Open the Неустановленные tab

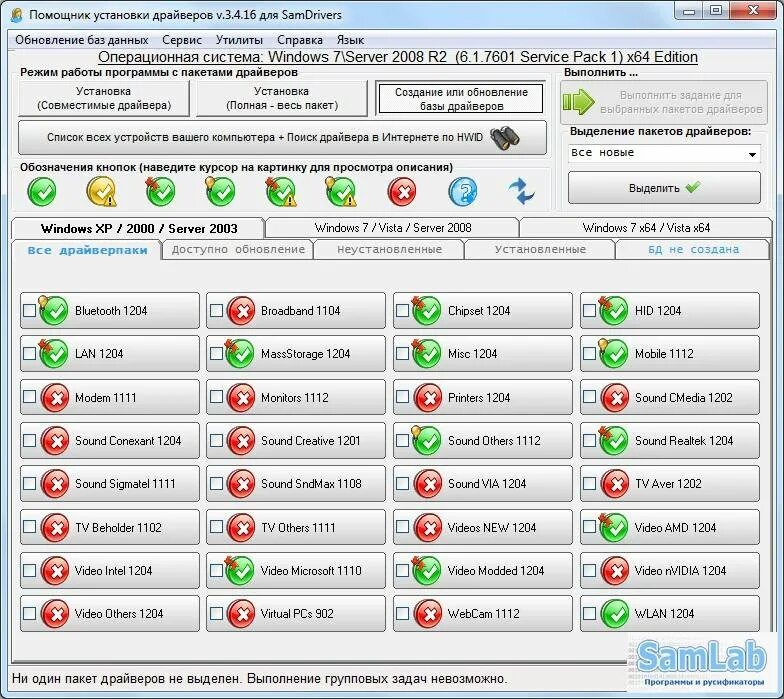389,250
